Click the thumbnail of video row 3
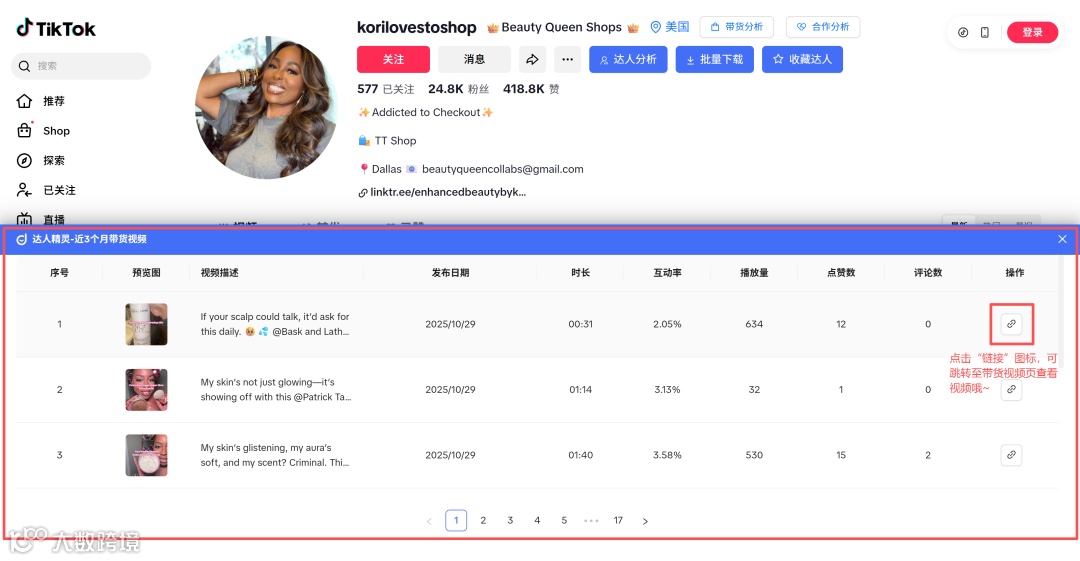 click(146, 455)
